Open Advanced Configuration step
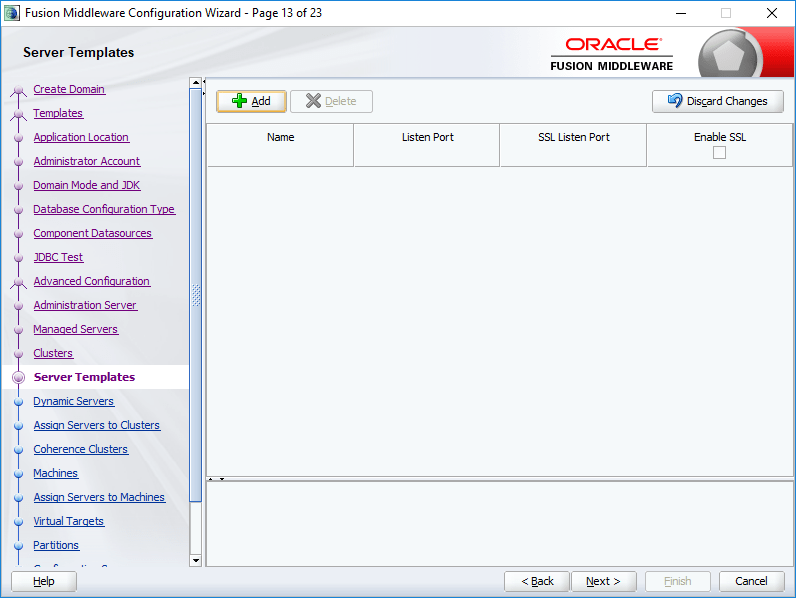Viewport: 796px width, 598px height. click(x=92, y=281)
